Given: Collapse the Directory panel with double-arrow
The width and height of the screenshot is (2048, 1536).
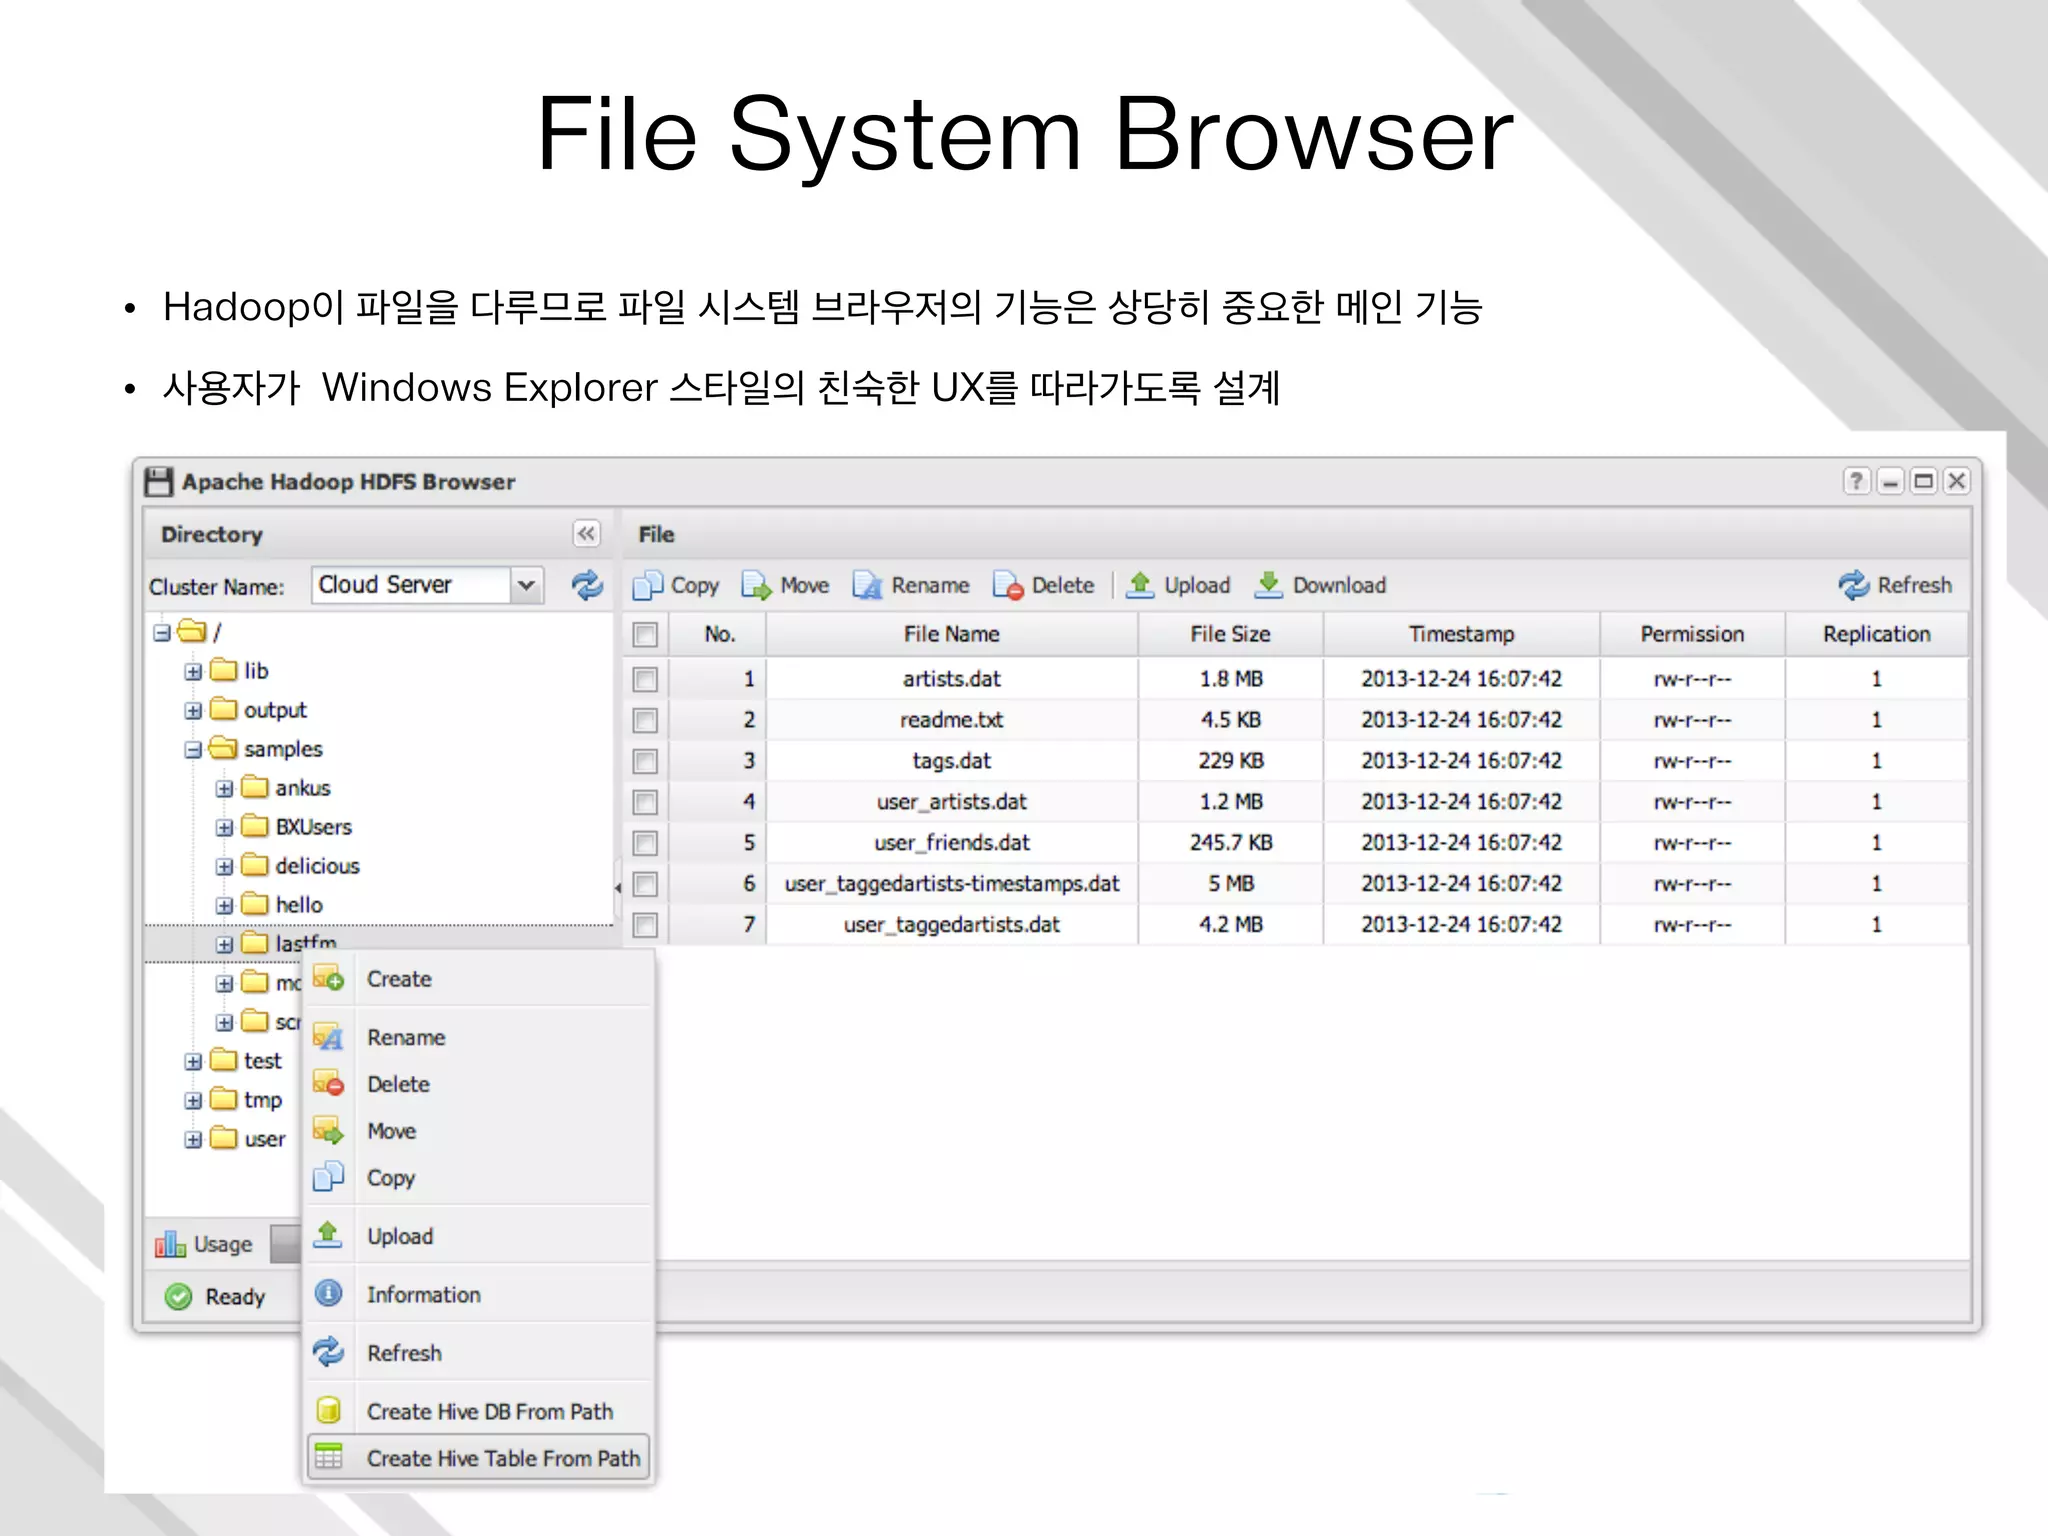Looking at the screenshot, I should (x=587, y=534).
